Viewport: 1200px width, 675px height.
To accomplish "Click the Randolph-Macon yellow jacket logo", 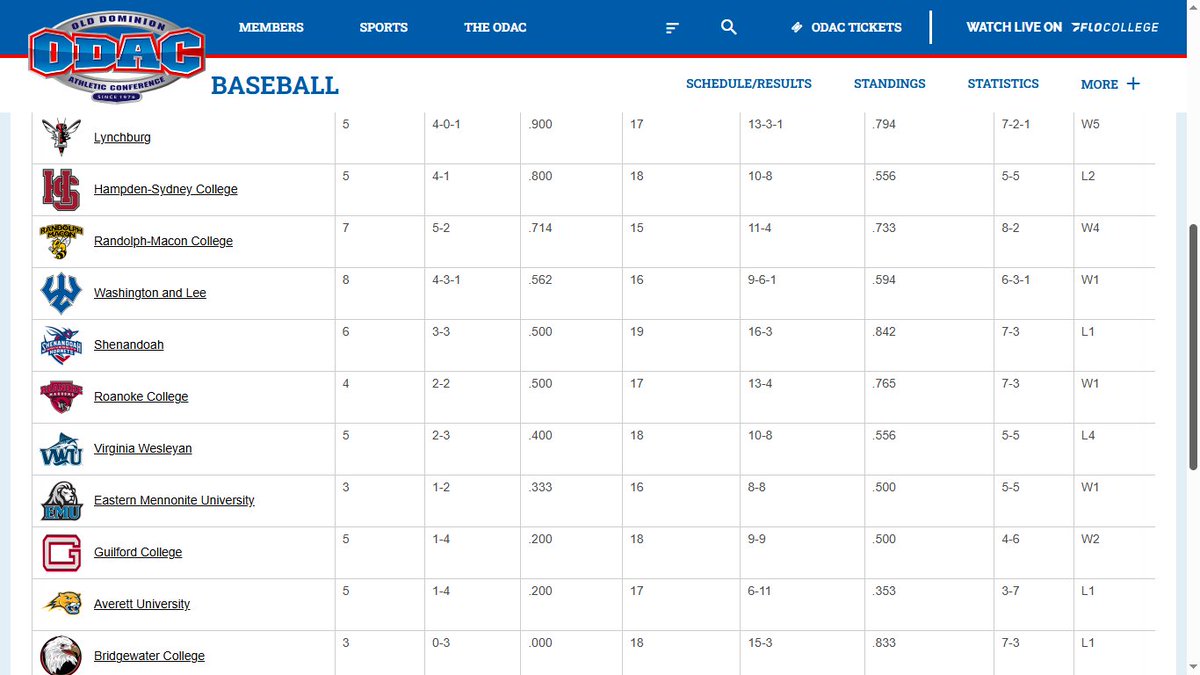I will click(x=61, y=241).
